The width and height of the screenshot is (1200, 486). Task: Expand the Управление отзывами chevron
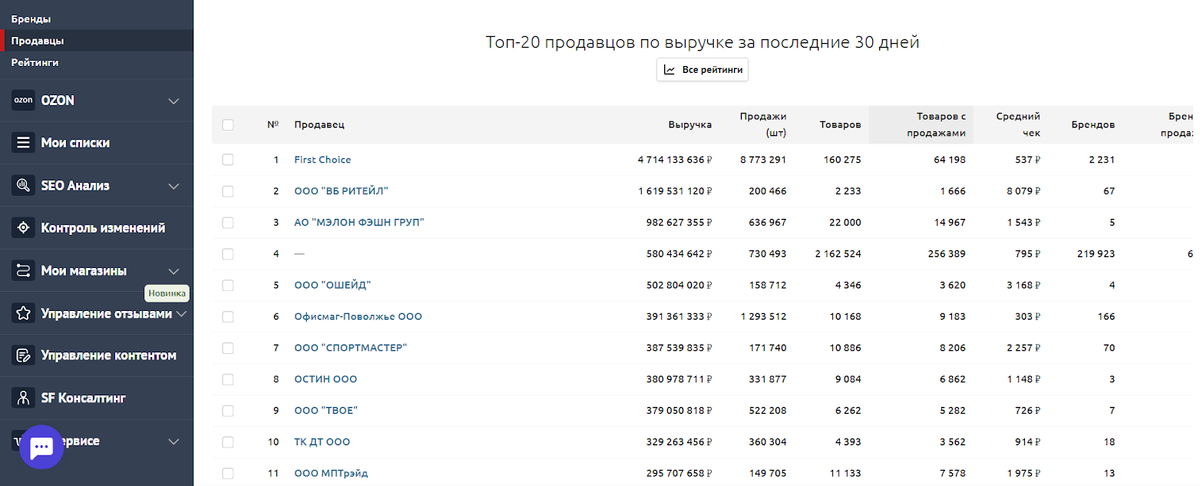coord(181,314)
